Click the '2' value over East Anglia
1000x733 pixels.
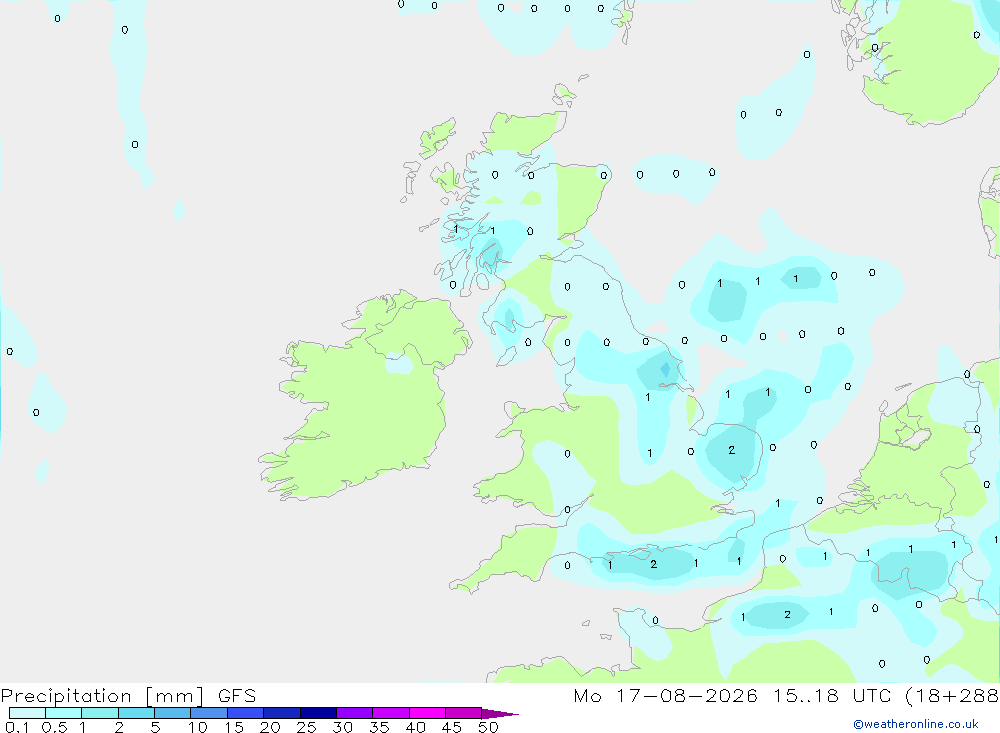[x=732, y=450]
